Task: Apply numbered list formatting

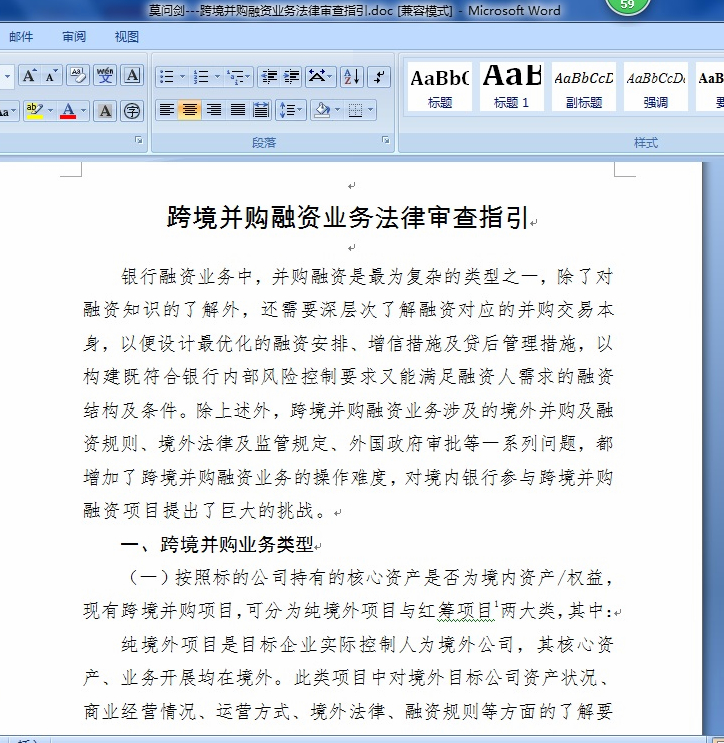Action: click(201, 76)
